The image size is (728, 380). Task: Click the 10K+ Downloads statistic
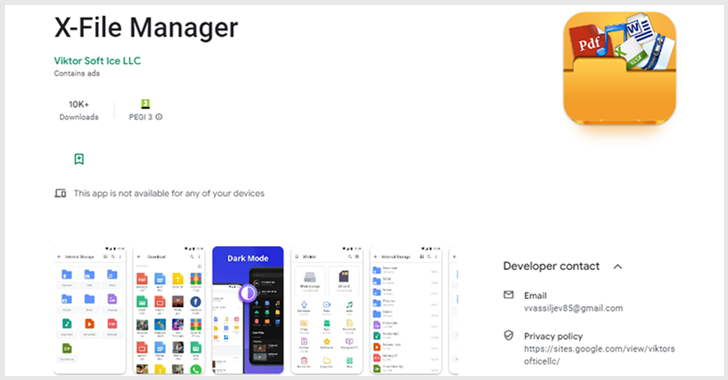coord(79,111)
